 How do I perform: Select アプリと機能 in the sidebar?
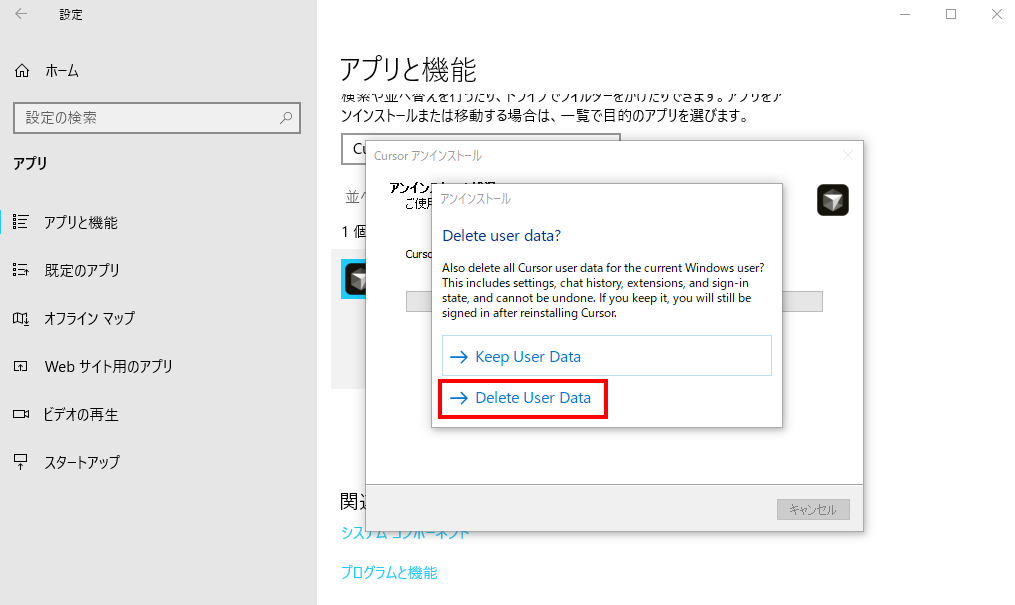(x=81, y=223)
